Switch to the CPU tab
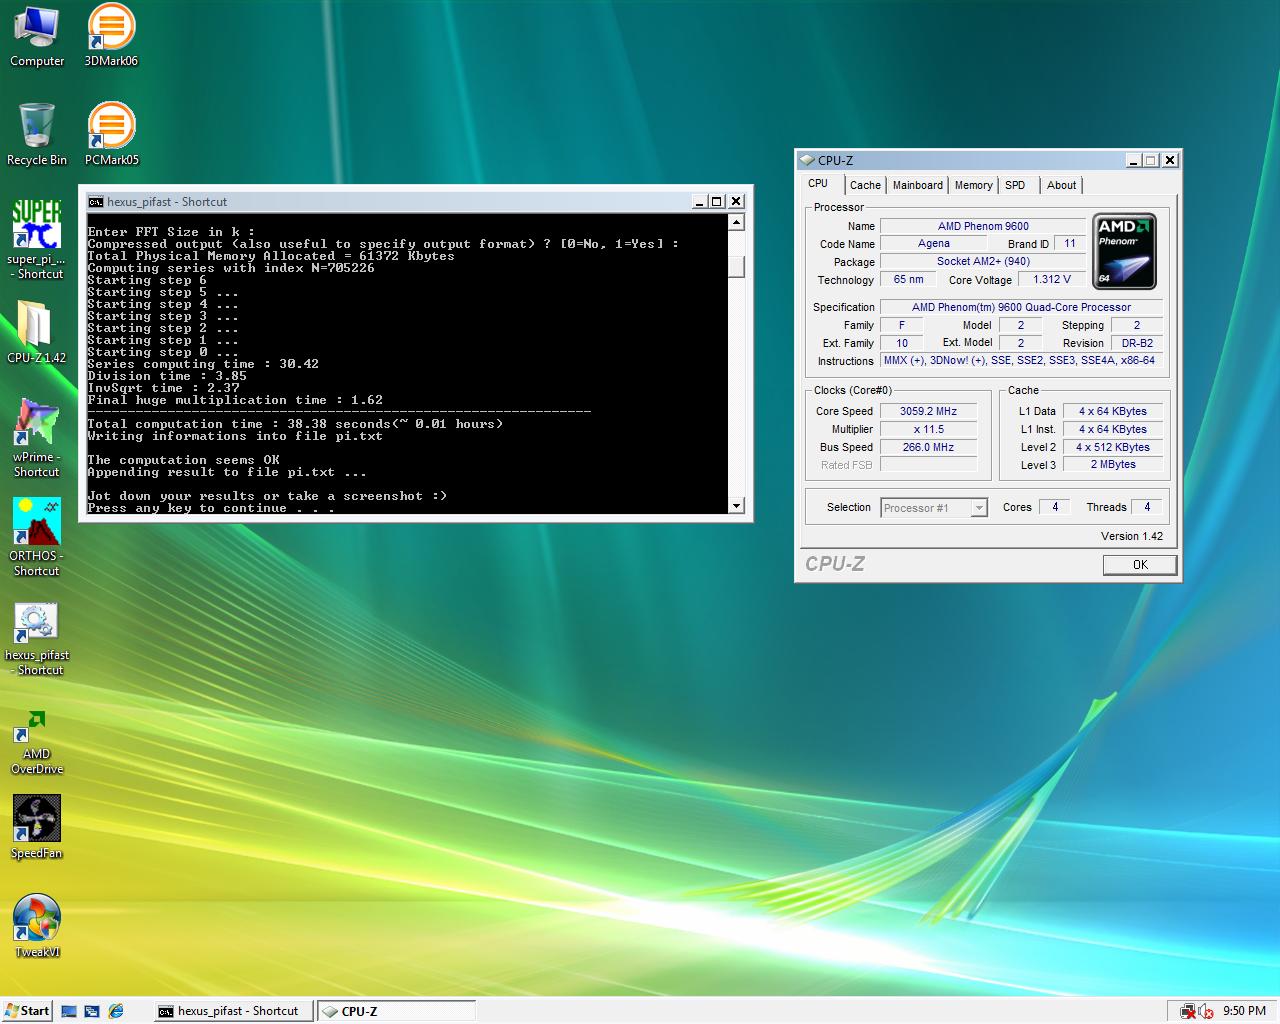 point(818,184)
